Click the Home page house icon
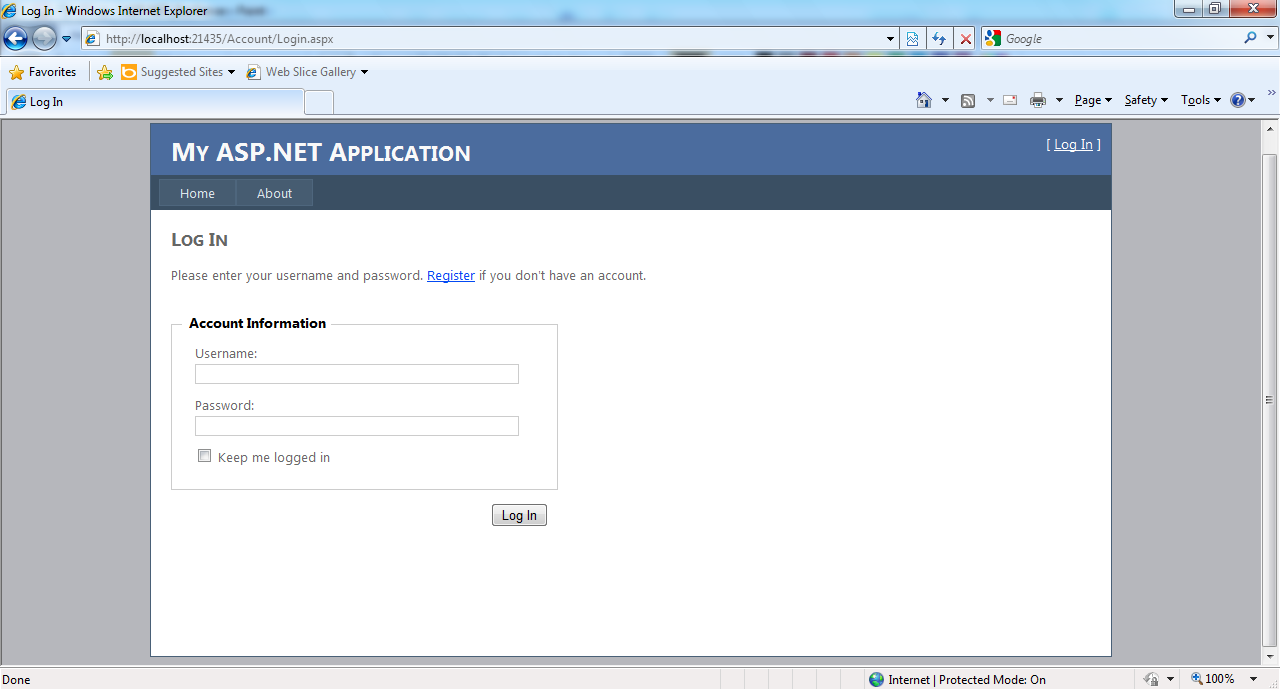 pos(924,100)
